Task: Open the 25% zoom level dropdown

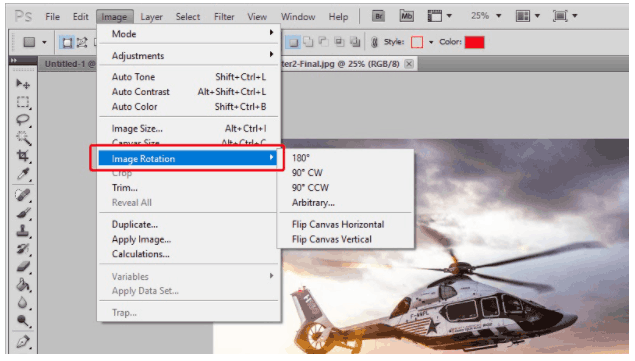Action: (x=499, y=16)
